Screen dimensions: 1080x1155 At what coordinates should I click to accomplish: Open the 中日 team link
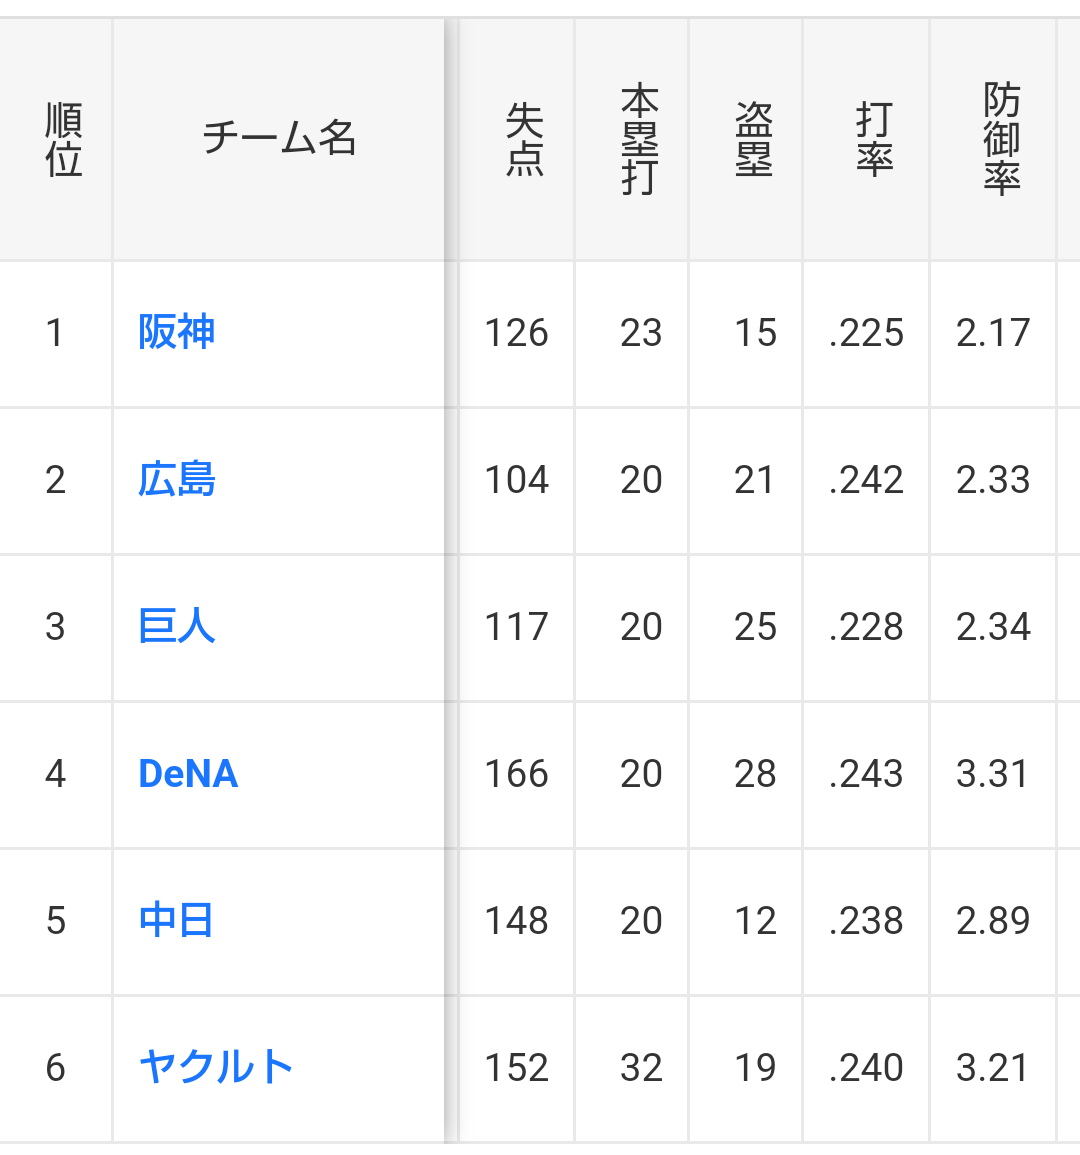(176, 920)
